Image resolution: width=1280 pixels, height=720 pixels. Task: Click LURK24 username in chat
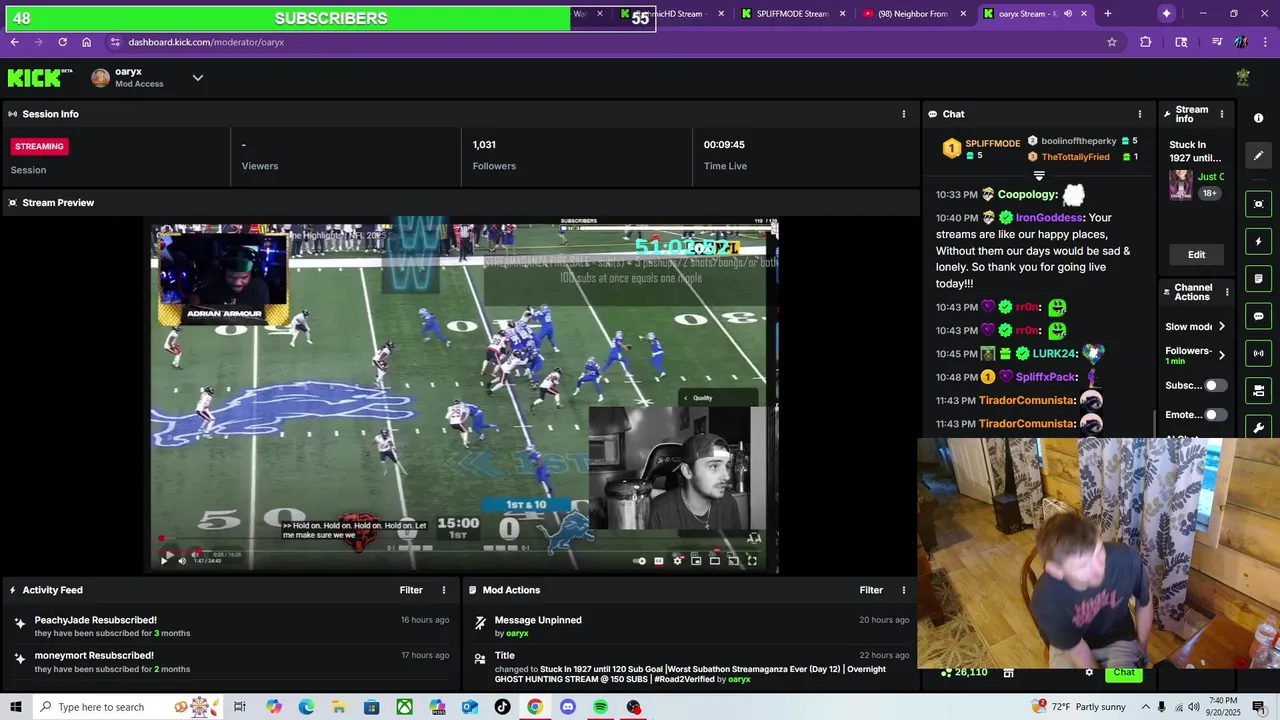(1054, 354)
